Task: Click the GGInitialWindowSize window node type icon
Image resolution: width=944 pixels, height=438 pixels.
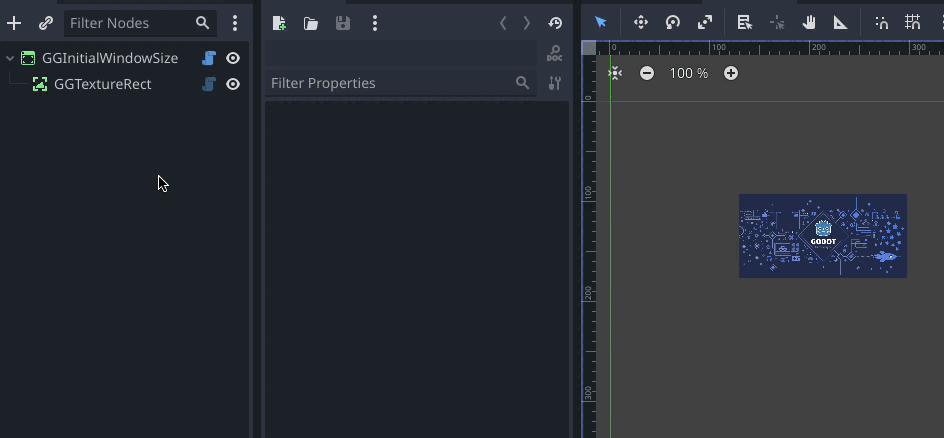Action: (x=28, y=58)
